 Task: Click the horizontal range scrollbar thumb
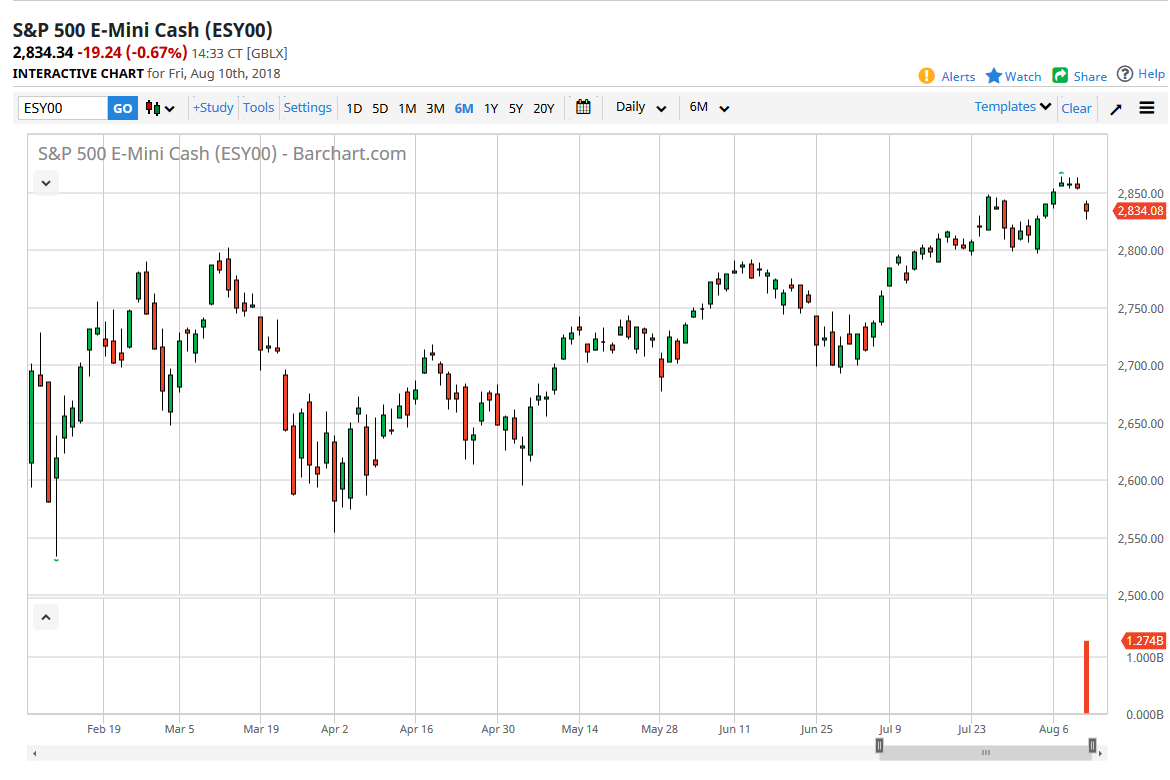986,752
